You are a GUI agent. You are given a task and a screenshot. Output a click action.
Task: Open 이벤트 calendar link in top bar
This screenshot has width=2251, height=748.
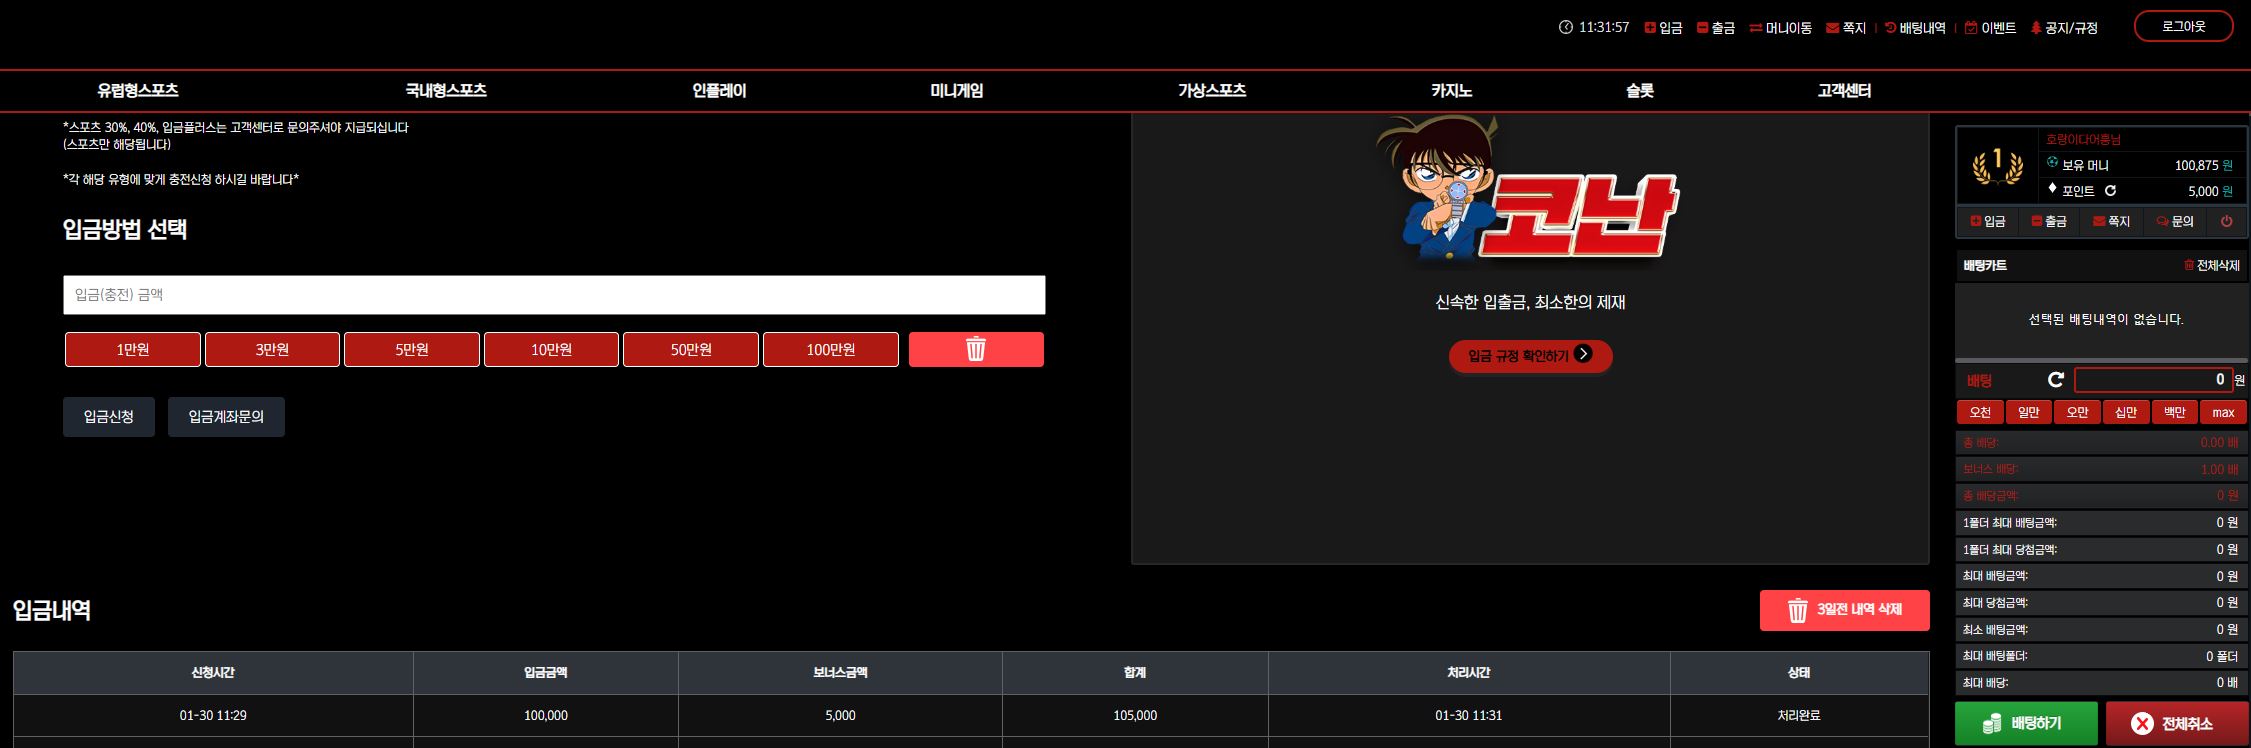click(1990, 28)
